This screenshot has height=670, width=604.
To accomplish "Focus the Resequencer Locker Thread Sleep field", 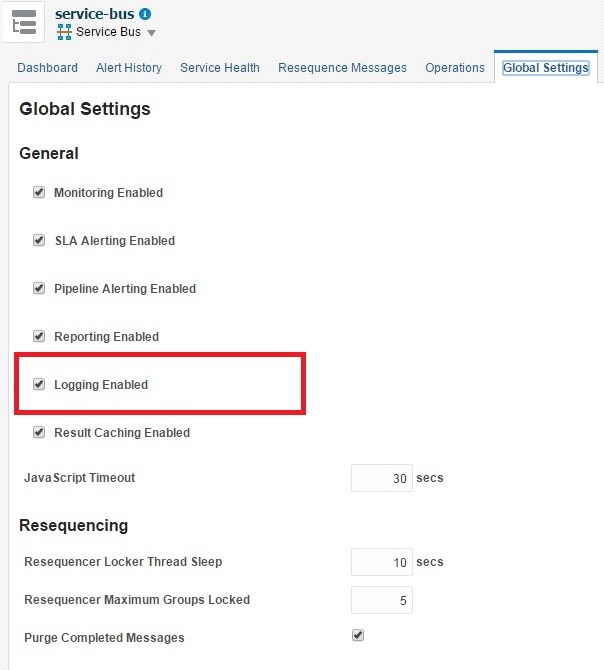I will coord(381,562).
